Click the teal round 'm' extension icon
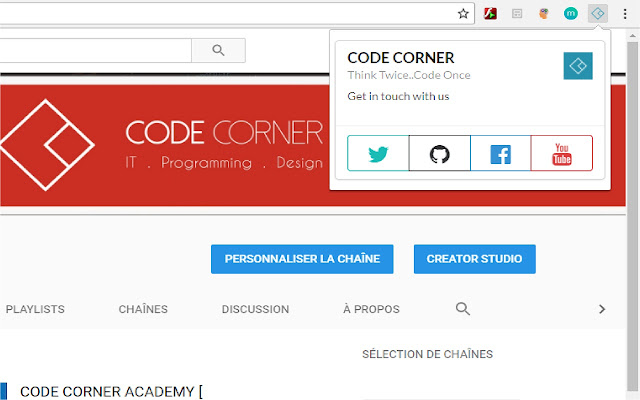The height and width of the screenshot is (400, 640). click(x=571, y=14)
